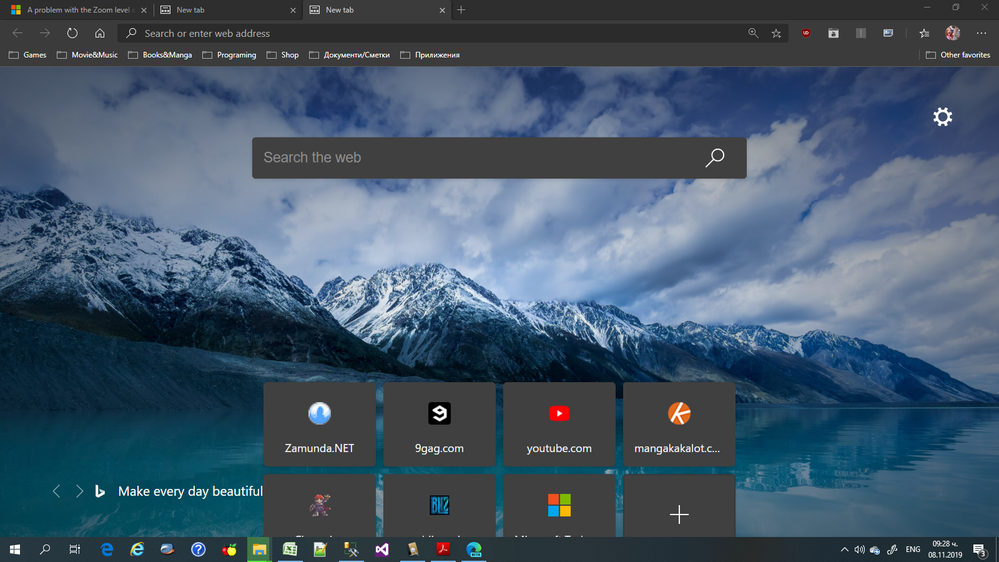
Task: Expand the Books&Manga favorites folder
Action: [x=160, y=55]
